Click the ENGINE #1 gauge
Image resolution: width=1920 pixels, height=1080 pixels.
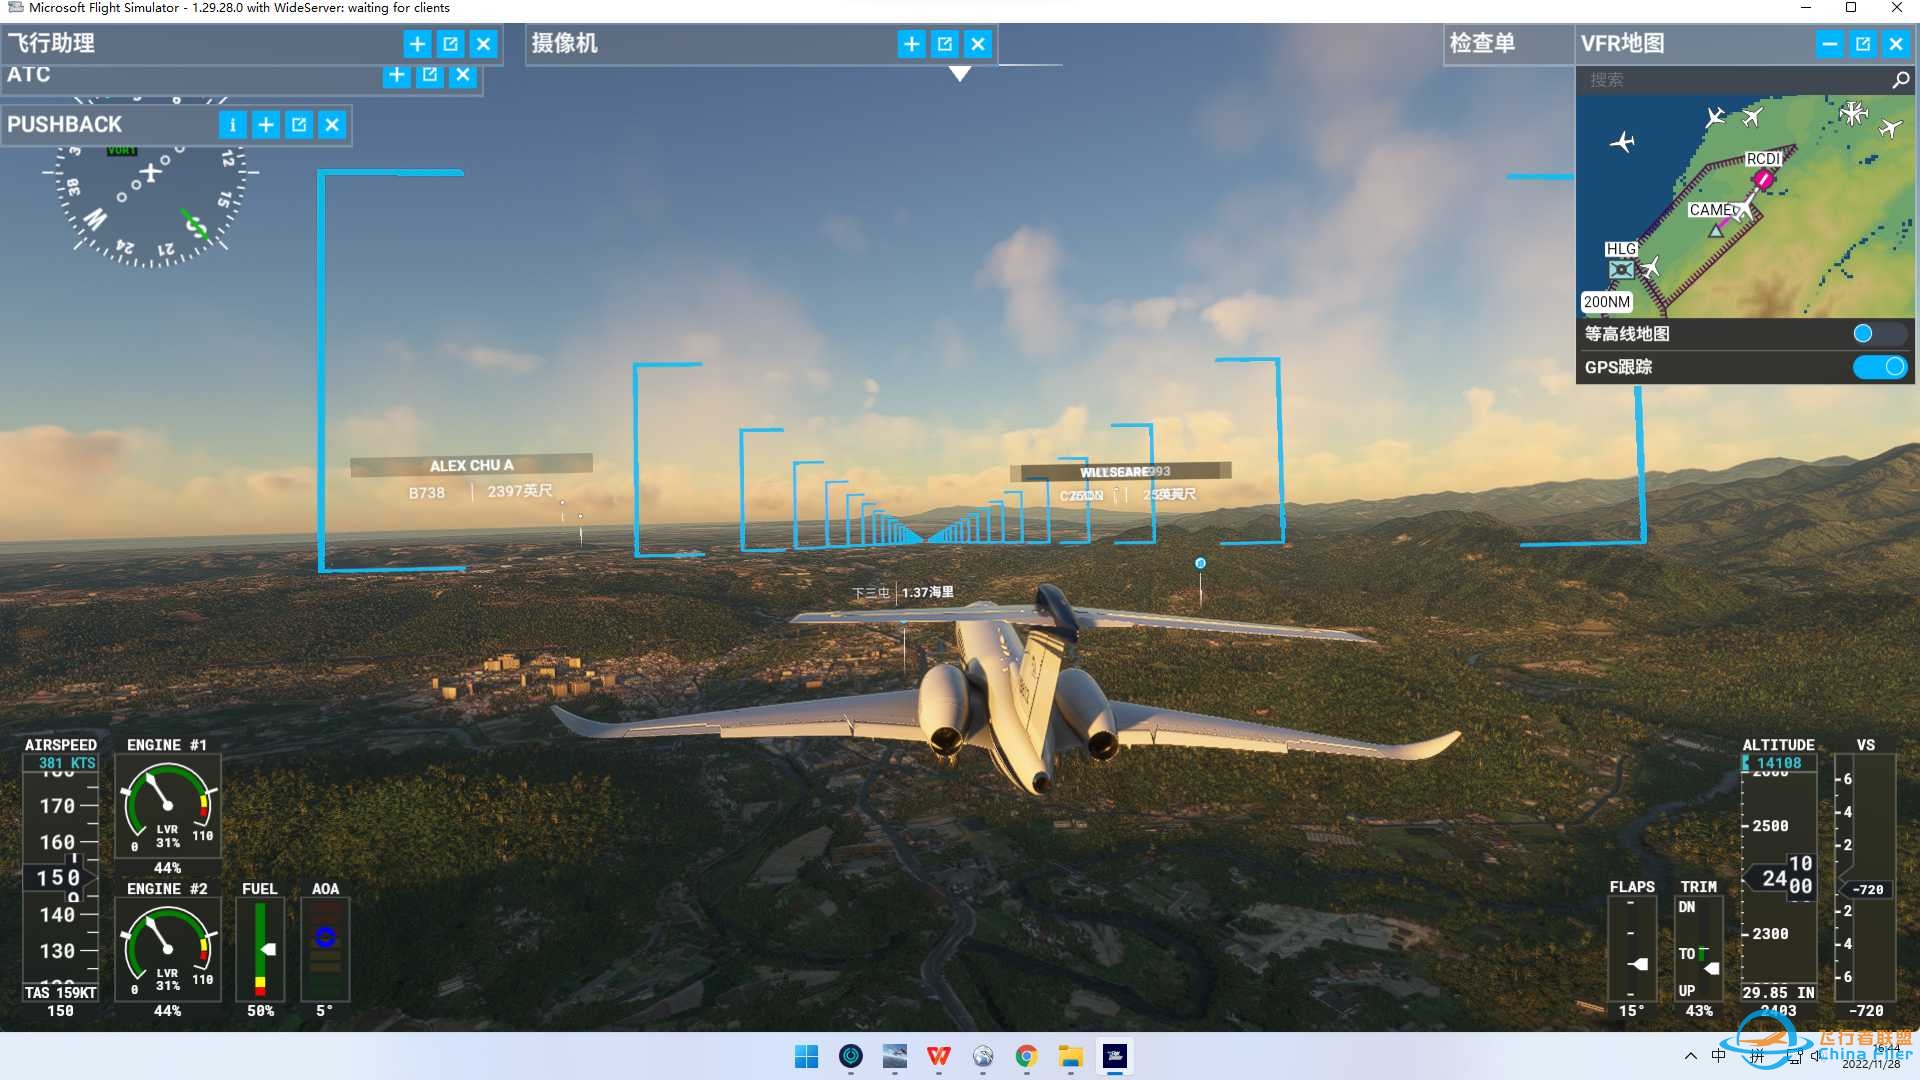pos(167,806)
